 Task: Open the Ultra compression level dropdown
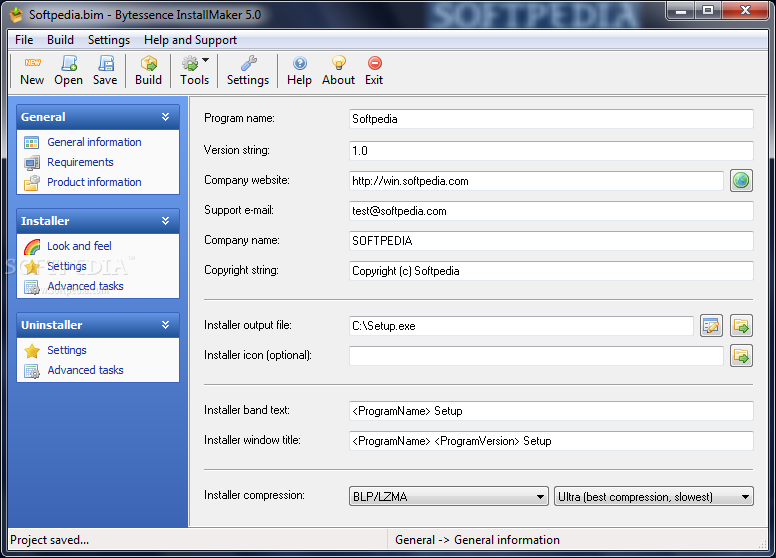[654, 496]
